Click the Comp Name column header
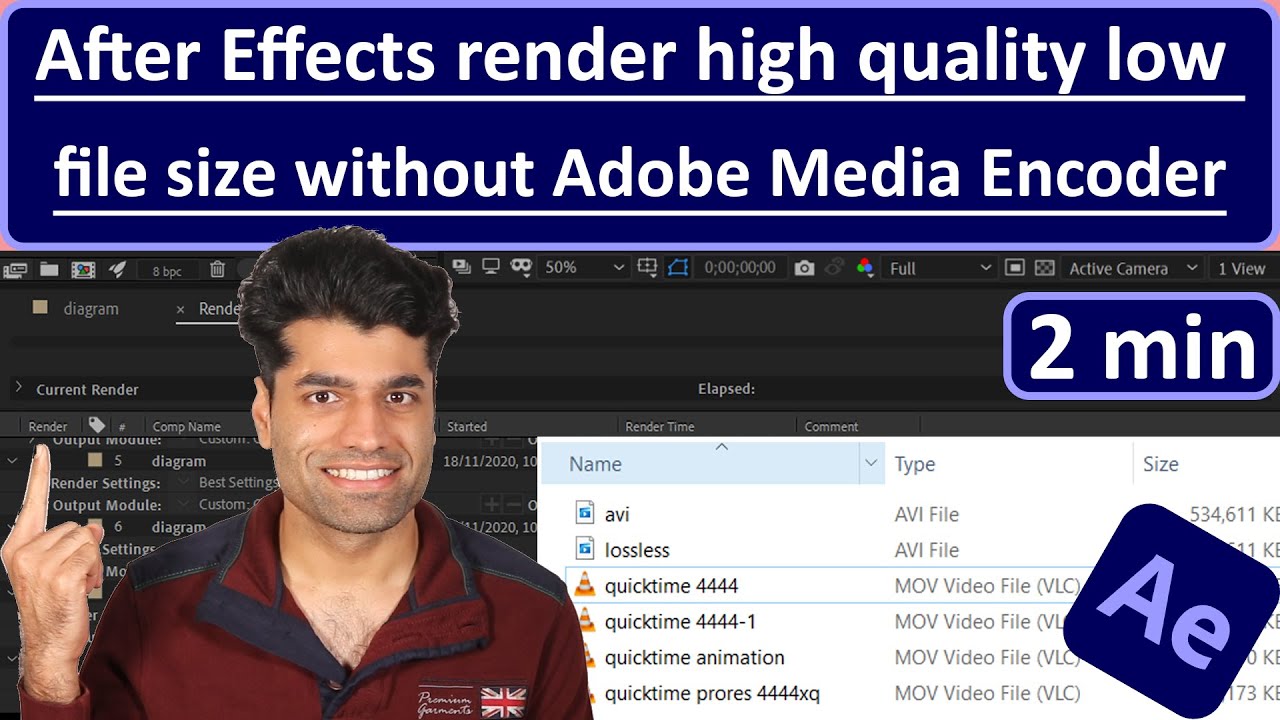This screenshot has width=1280, height=720. pyautogui.click(x=186, y=426)
